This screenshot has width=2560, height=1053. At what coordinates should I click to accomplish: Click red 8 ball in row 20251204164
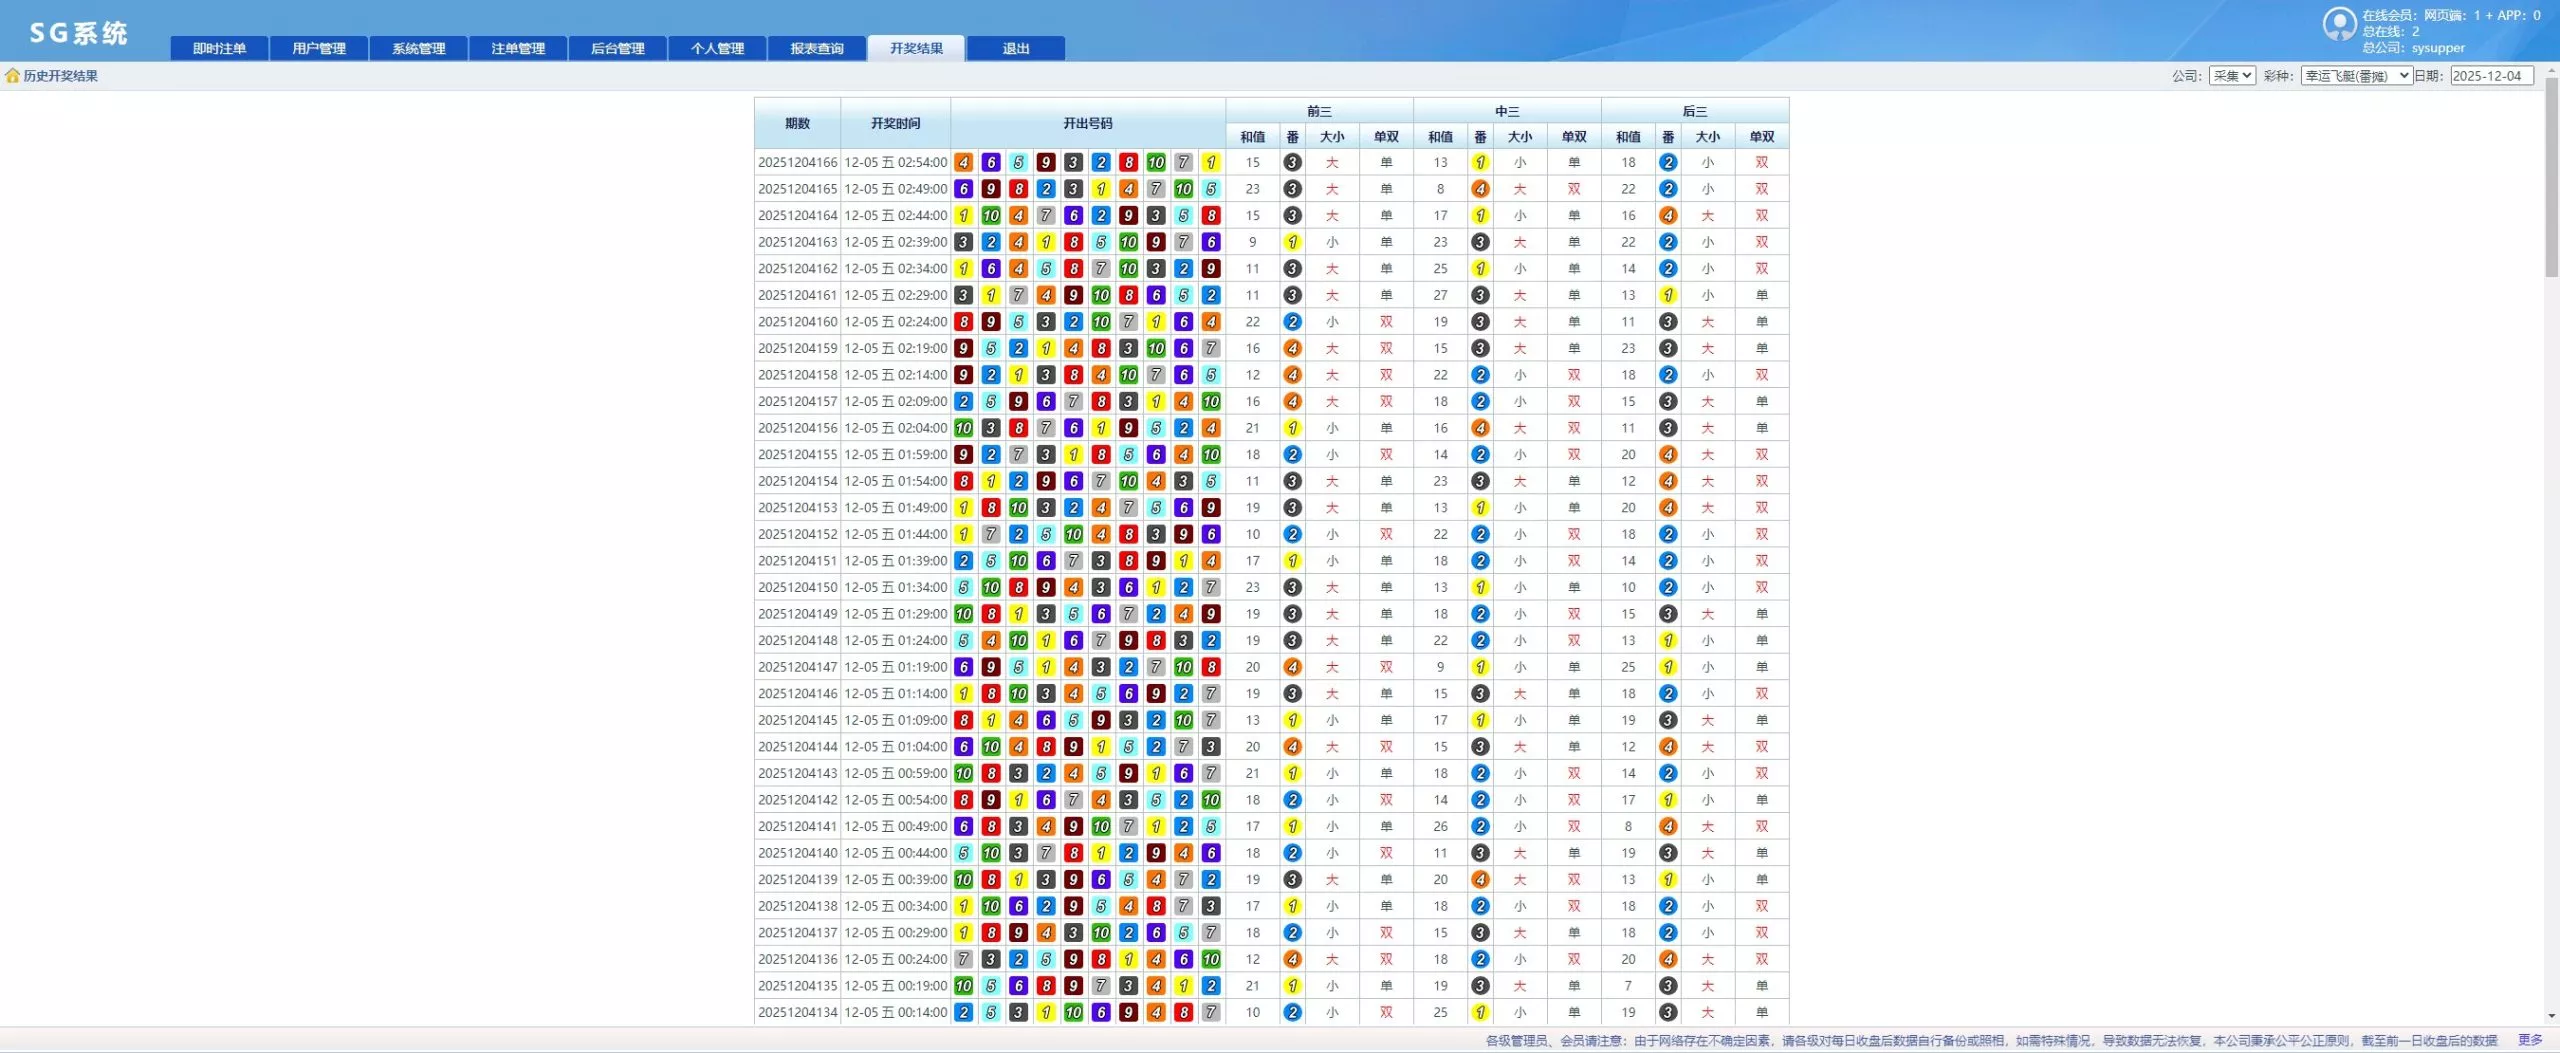(1210, 215)
